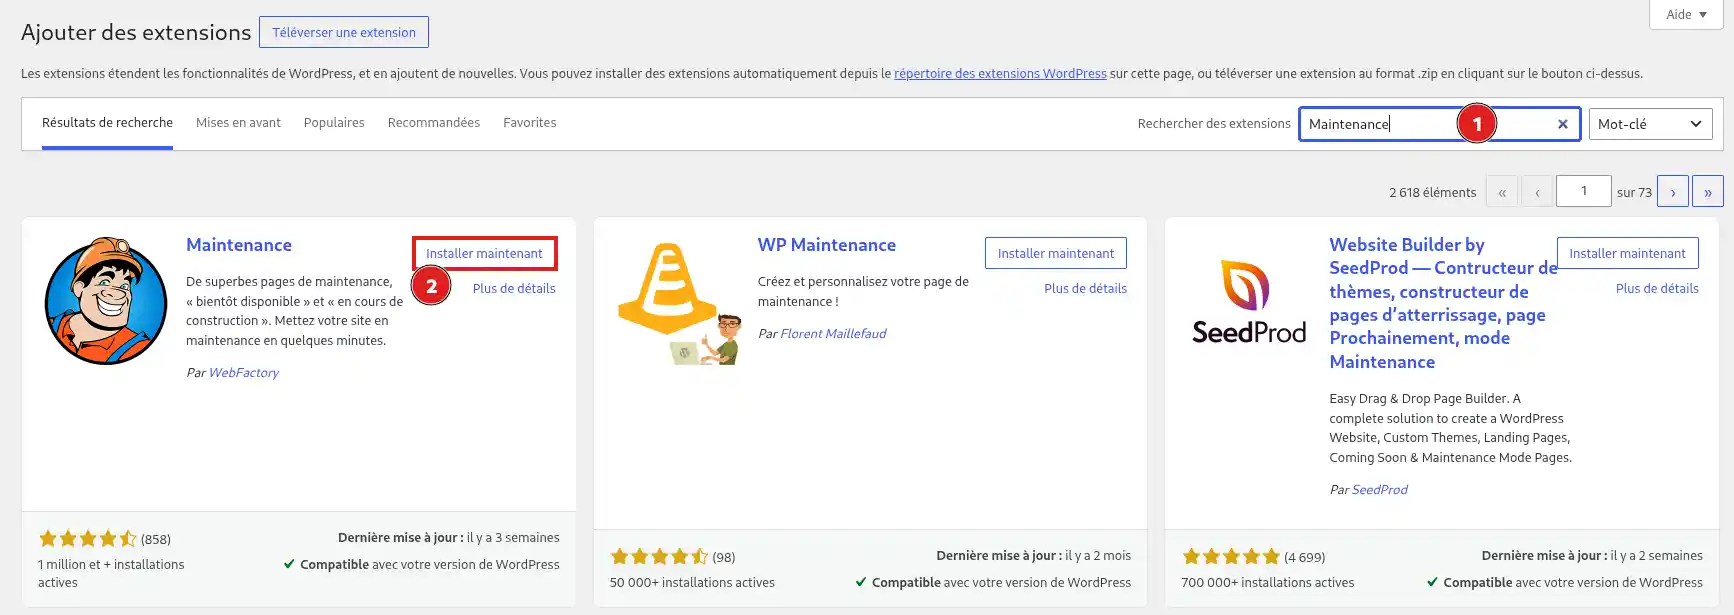
Task: Clear the search field with the X icon
Action: pos(1562,124)
